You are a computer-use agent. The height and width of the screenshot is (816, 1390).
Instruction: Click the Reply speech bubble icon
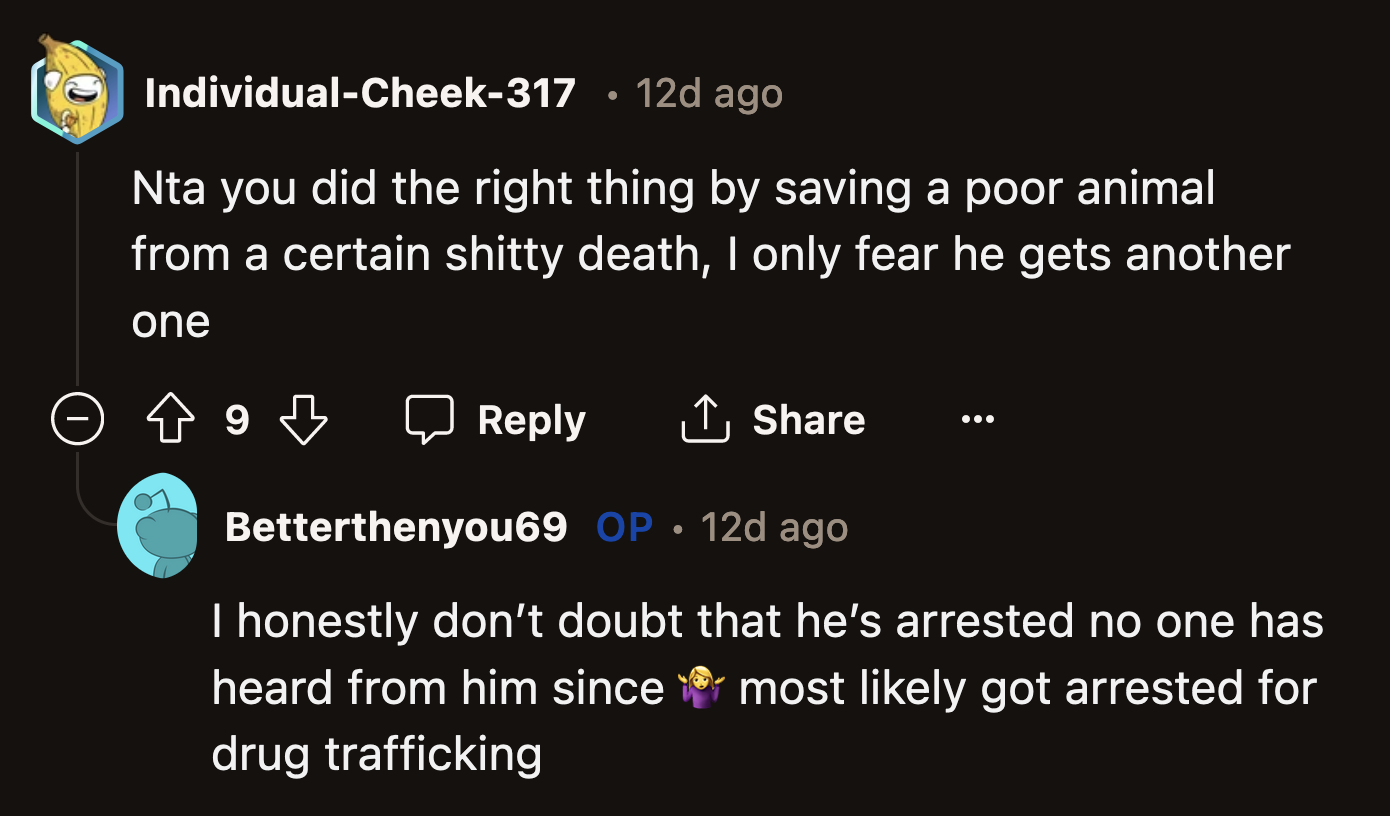click(430, 419)
